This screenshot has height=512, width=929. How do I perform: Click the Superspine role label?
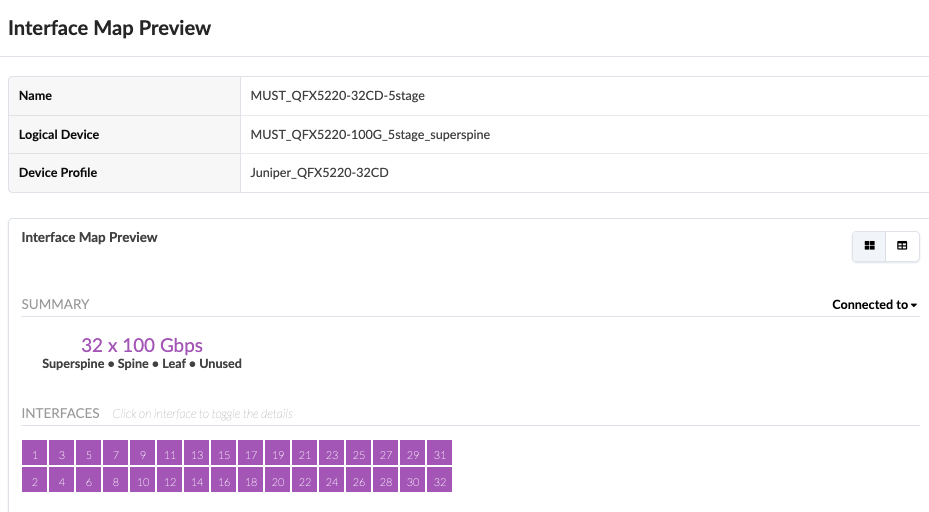click(x=75, y=364)
